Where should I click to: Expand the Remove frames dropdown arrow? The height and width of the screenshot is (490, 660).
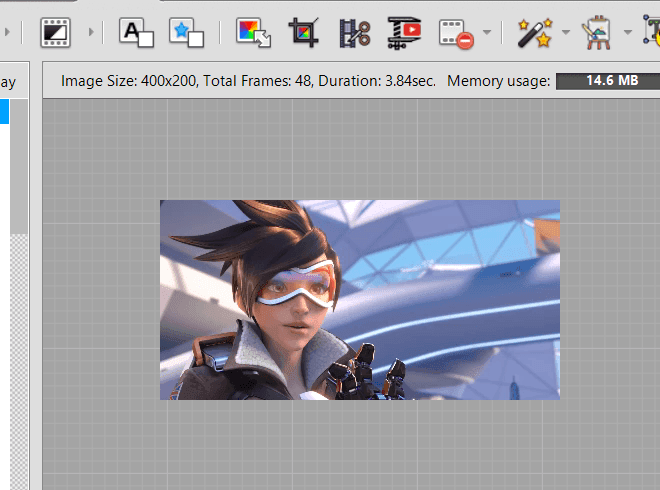(x=487, y=32)
